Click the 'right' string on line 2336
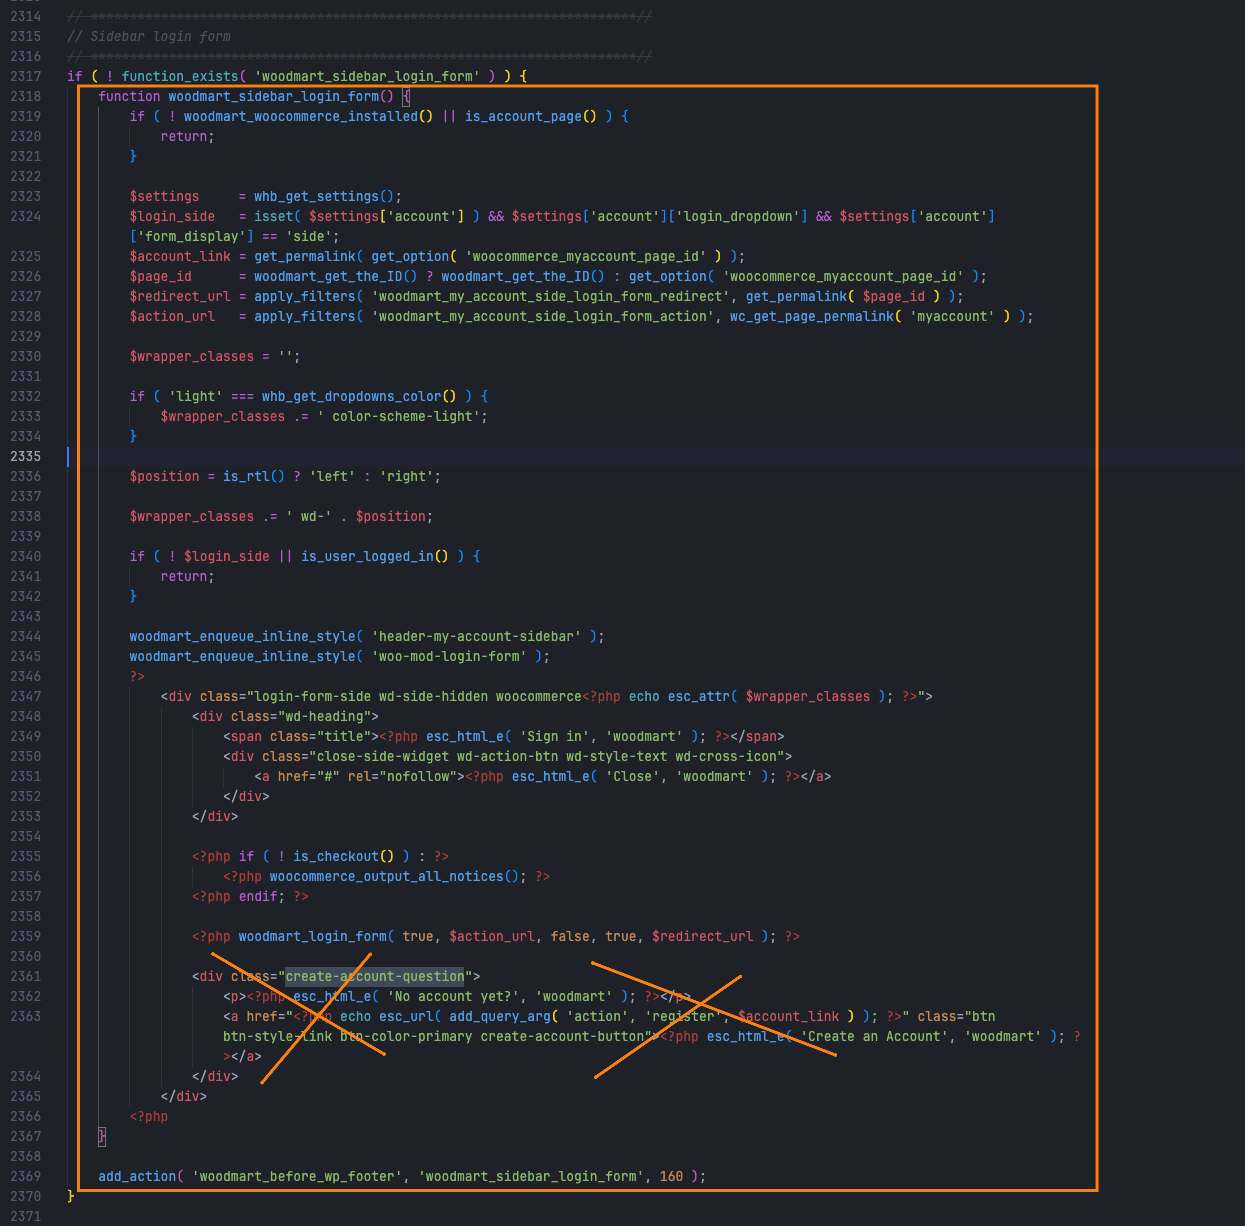Screen dimensions: 1245x1226 pyautogui.click(x=406, y=476)
